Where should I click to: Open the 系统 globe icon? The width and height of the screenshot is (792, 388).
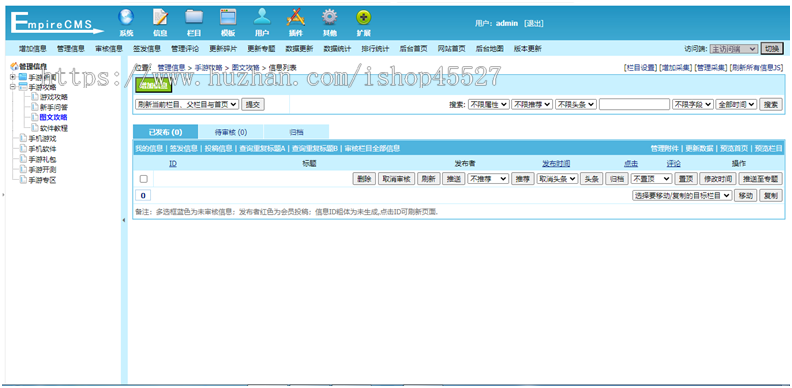tap(126, 18)
